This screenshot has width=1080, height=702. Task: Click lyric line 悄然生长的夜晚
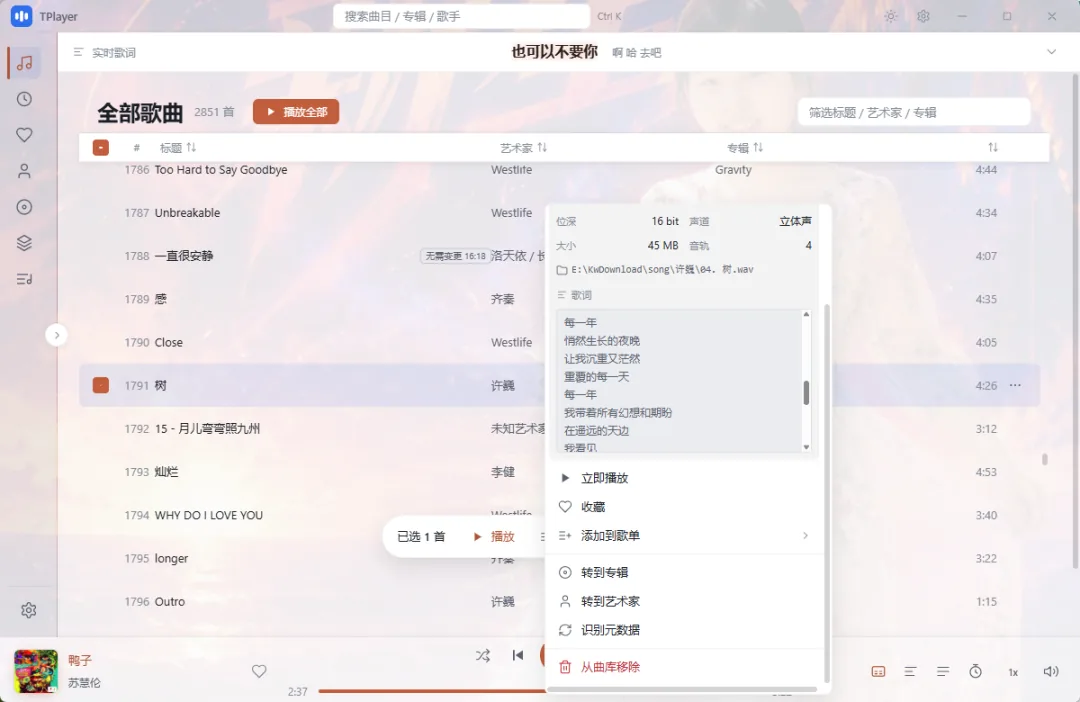point(602,340)
